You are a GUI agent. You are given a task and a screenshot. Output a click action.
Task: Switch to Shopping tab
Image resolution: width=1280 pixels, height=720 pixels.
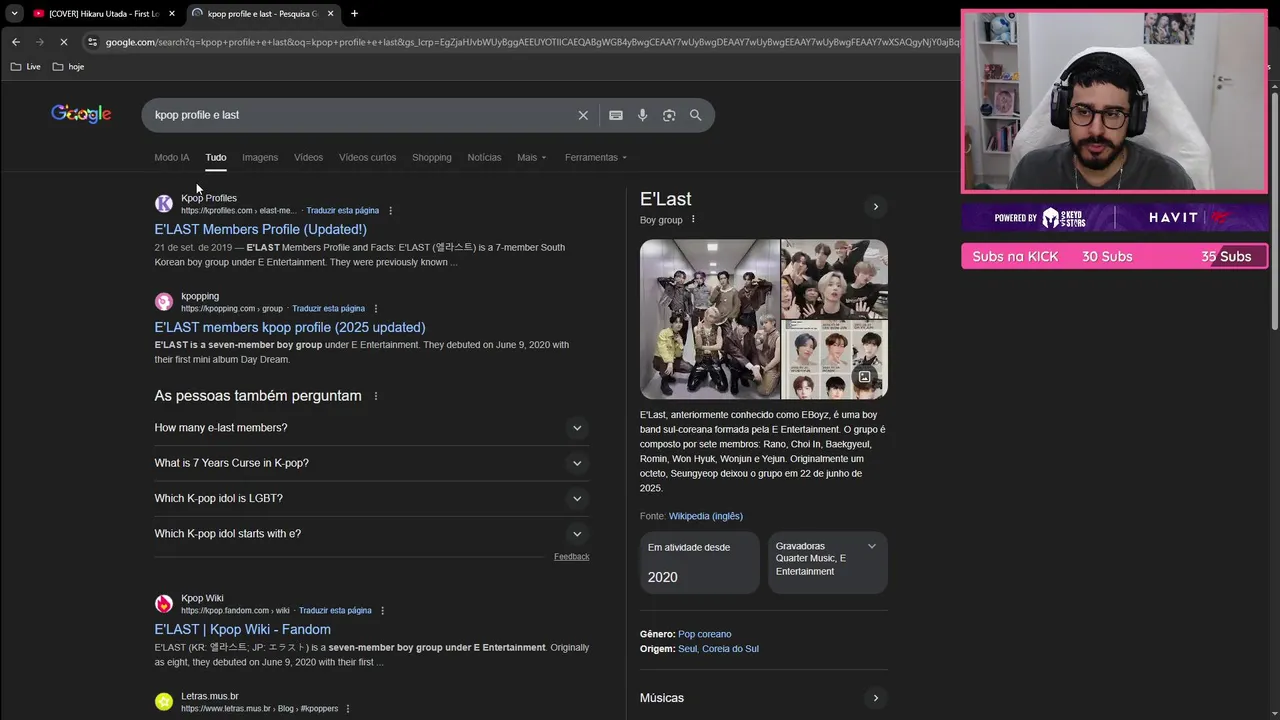coord(432,158)
